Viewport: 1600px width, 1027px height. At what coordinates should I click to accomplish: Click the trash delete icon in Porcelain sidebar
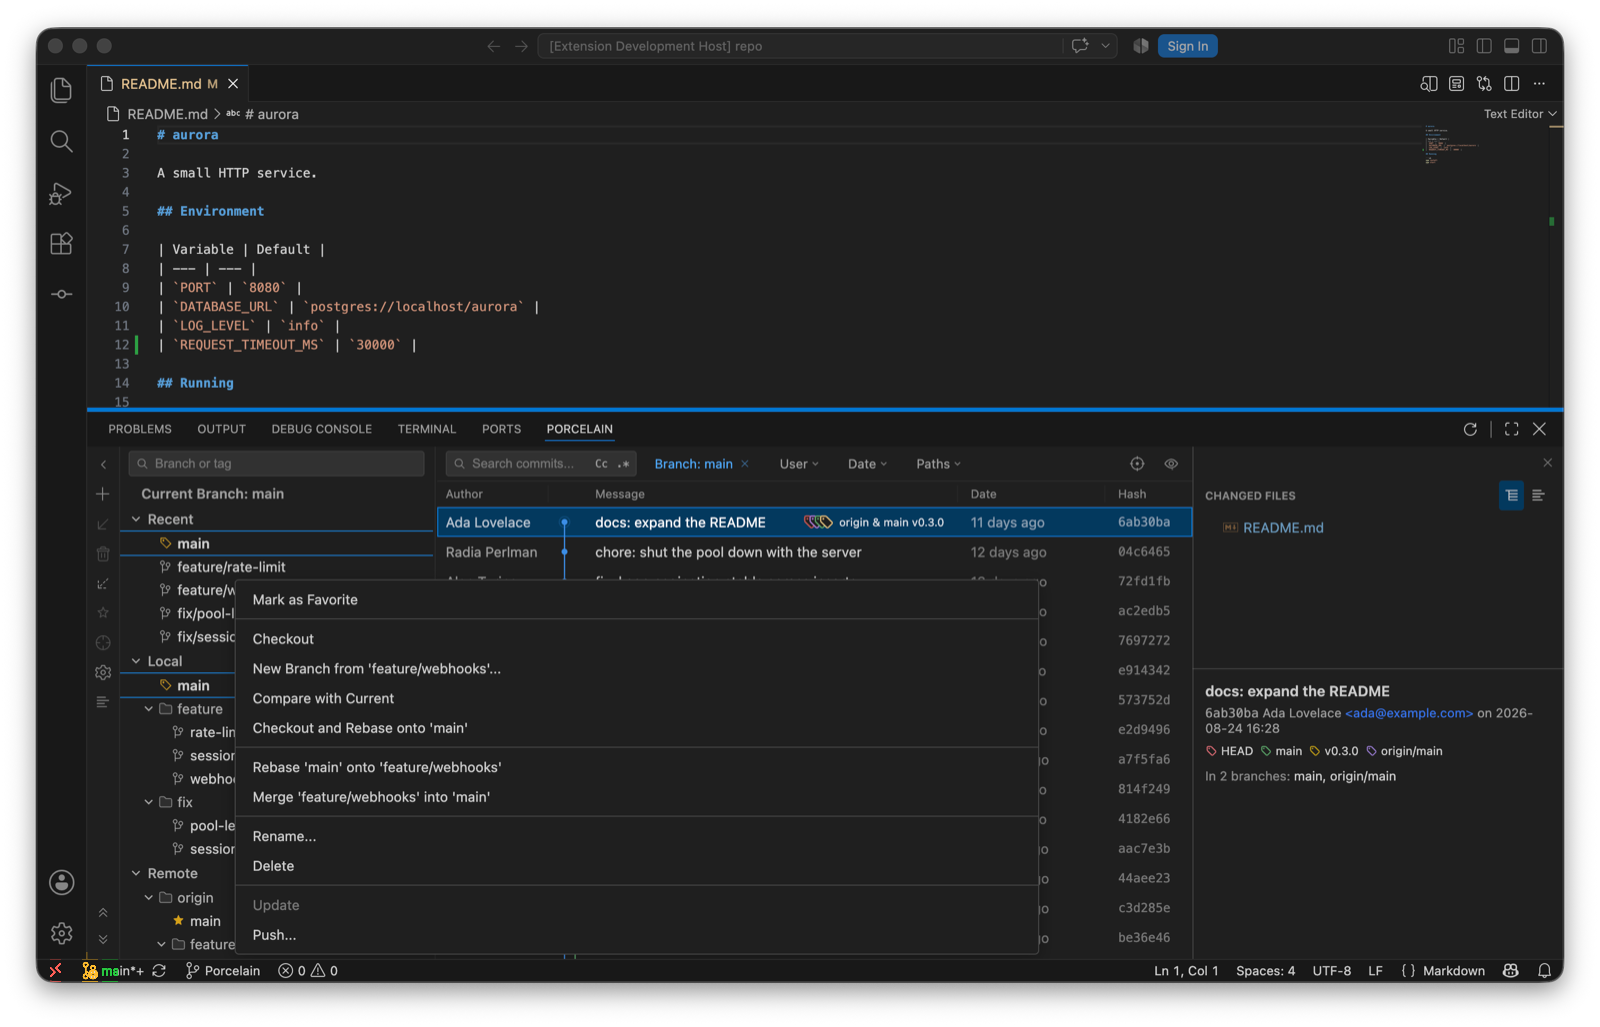(103, 553)
